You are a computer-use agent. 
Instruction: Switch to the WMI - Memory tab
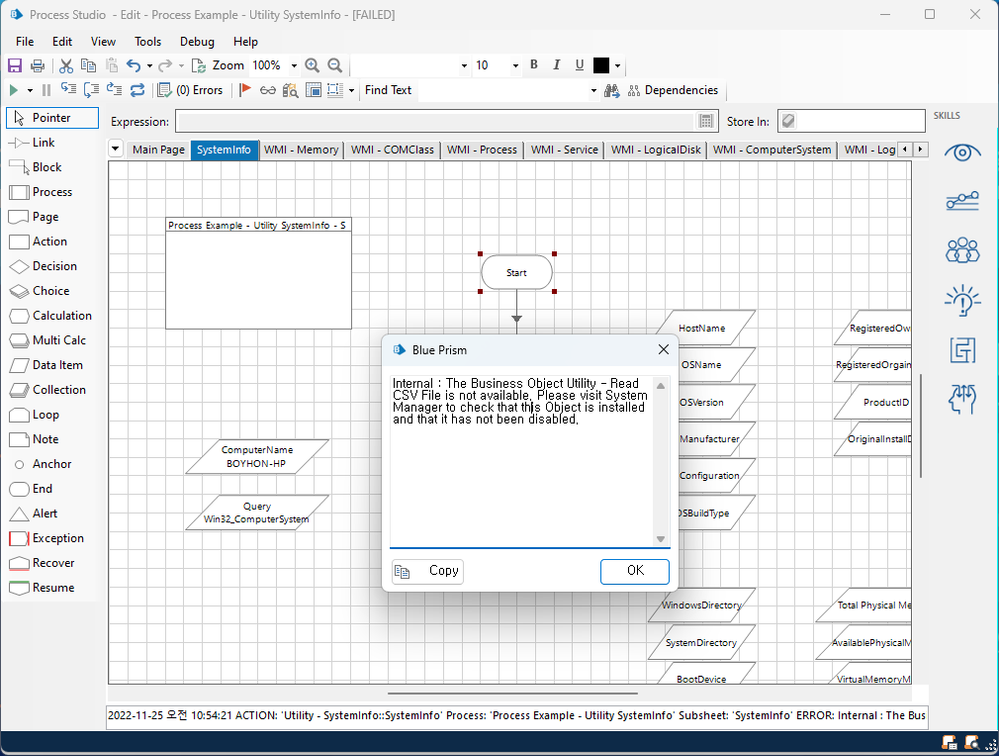click(x=301, y=150)
